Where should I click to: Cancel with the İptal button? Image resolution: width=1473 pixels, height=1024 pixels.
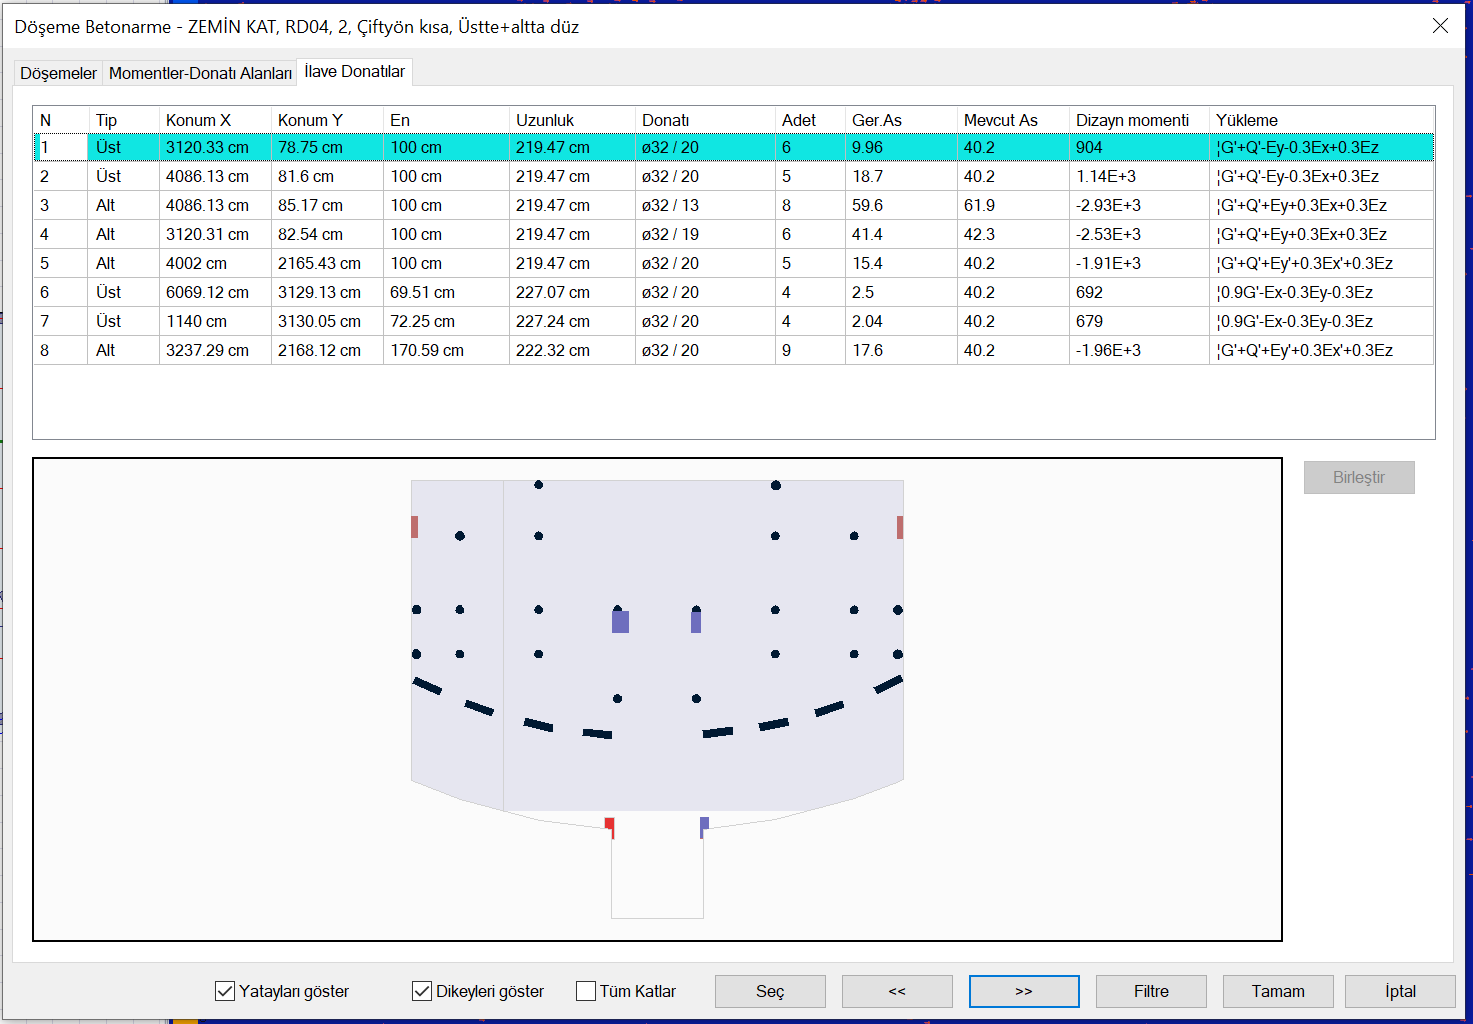click(x=1400, y=991)
